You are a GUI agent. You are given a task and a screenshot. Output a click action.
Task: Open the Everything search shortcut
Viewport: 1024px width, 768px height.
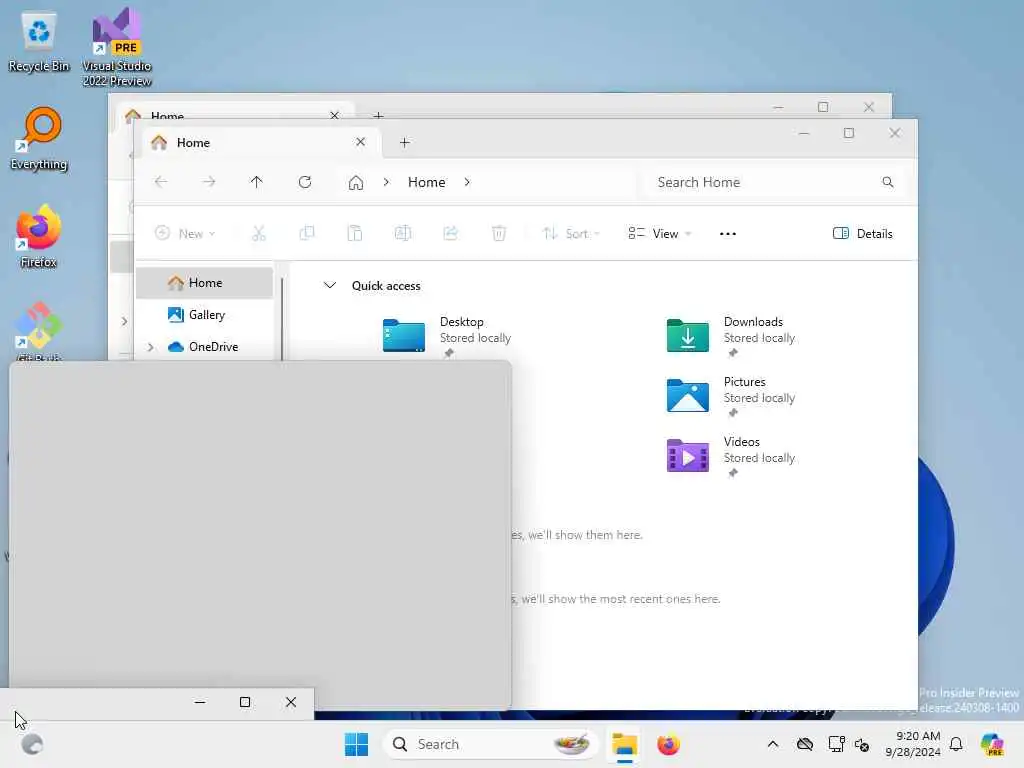[39, 140]
